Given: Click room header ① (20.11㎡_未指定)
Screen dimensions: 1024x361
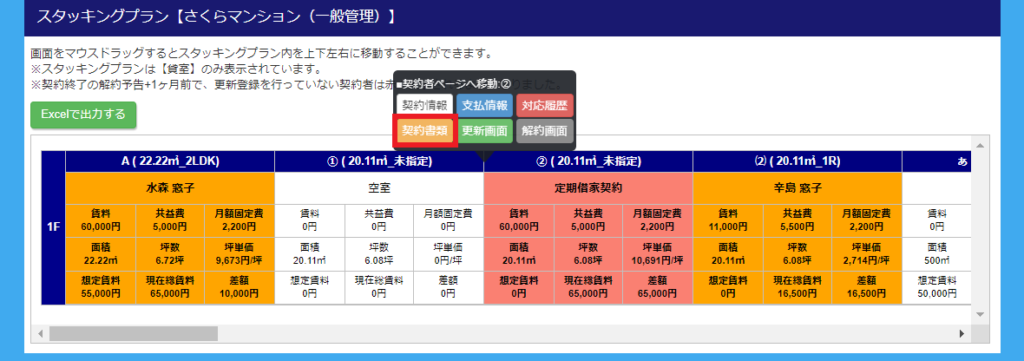Looking at the screenshot, I should click(x=379, y=162).
